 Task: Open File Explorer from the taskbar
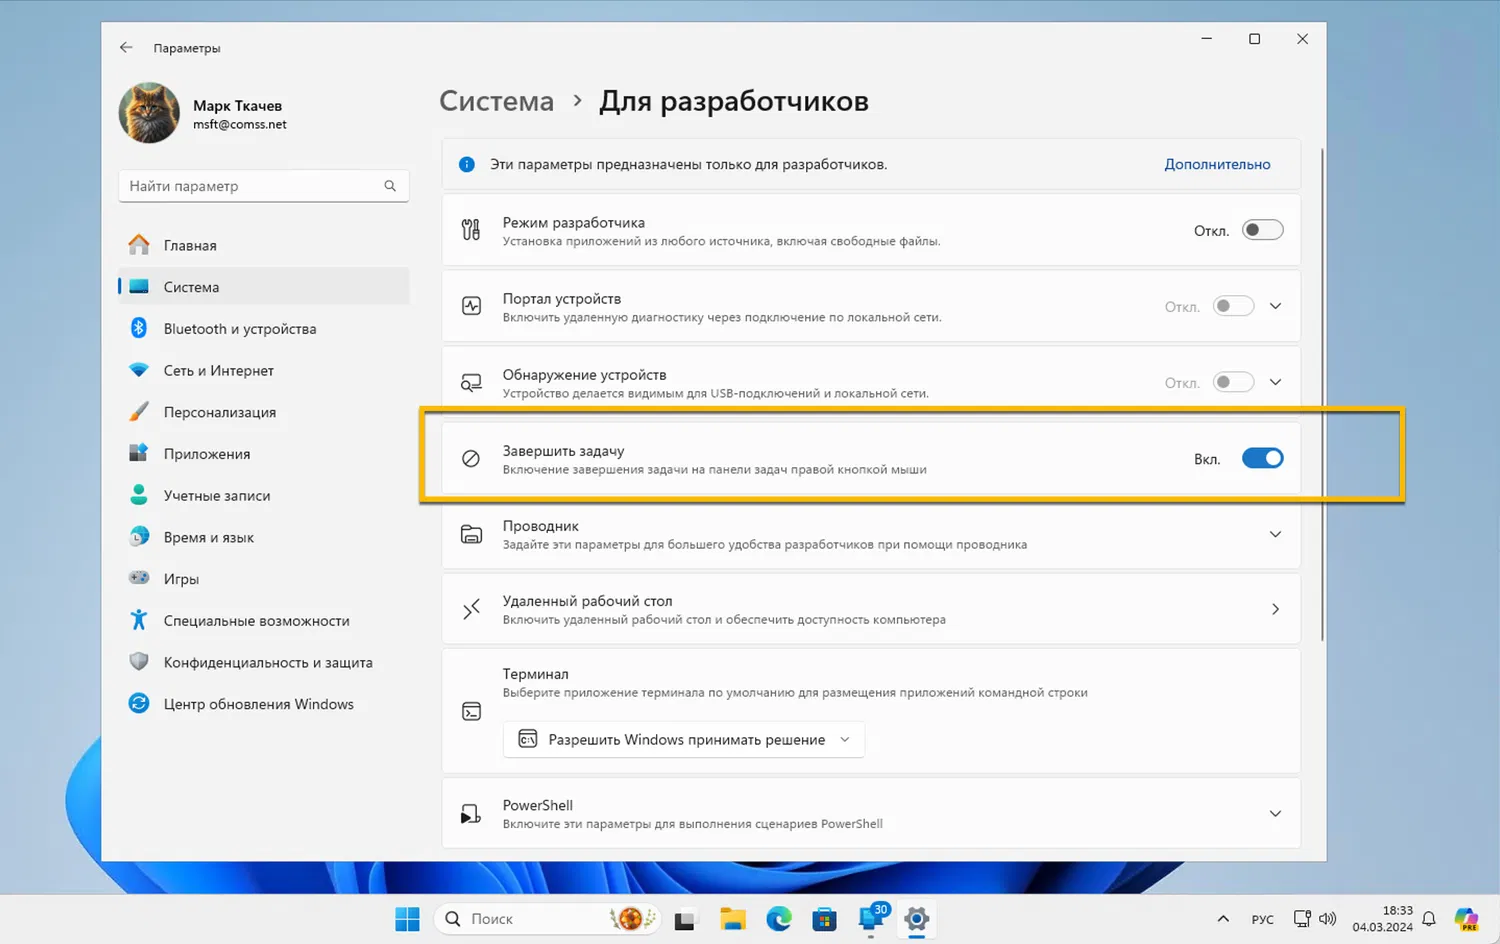point(733,919)
